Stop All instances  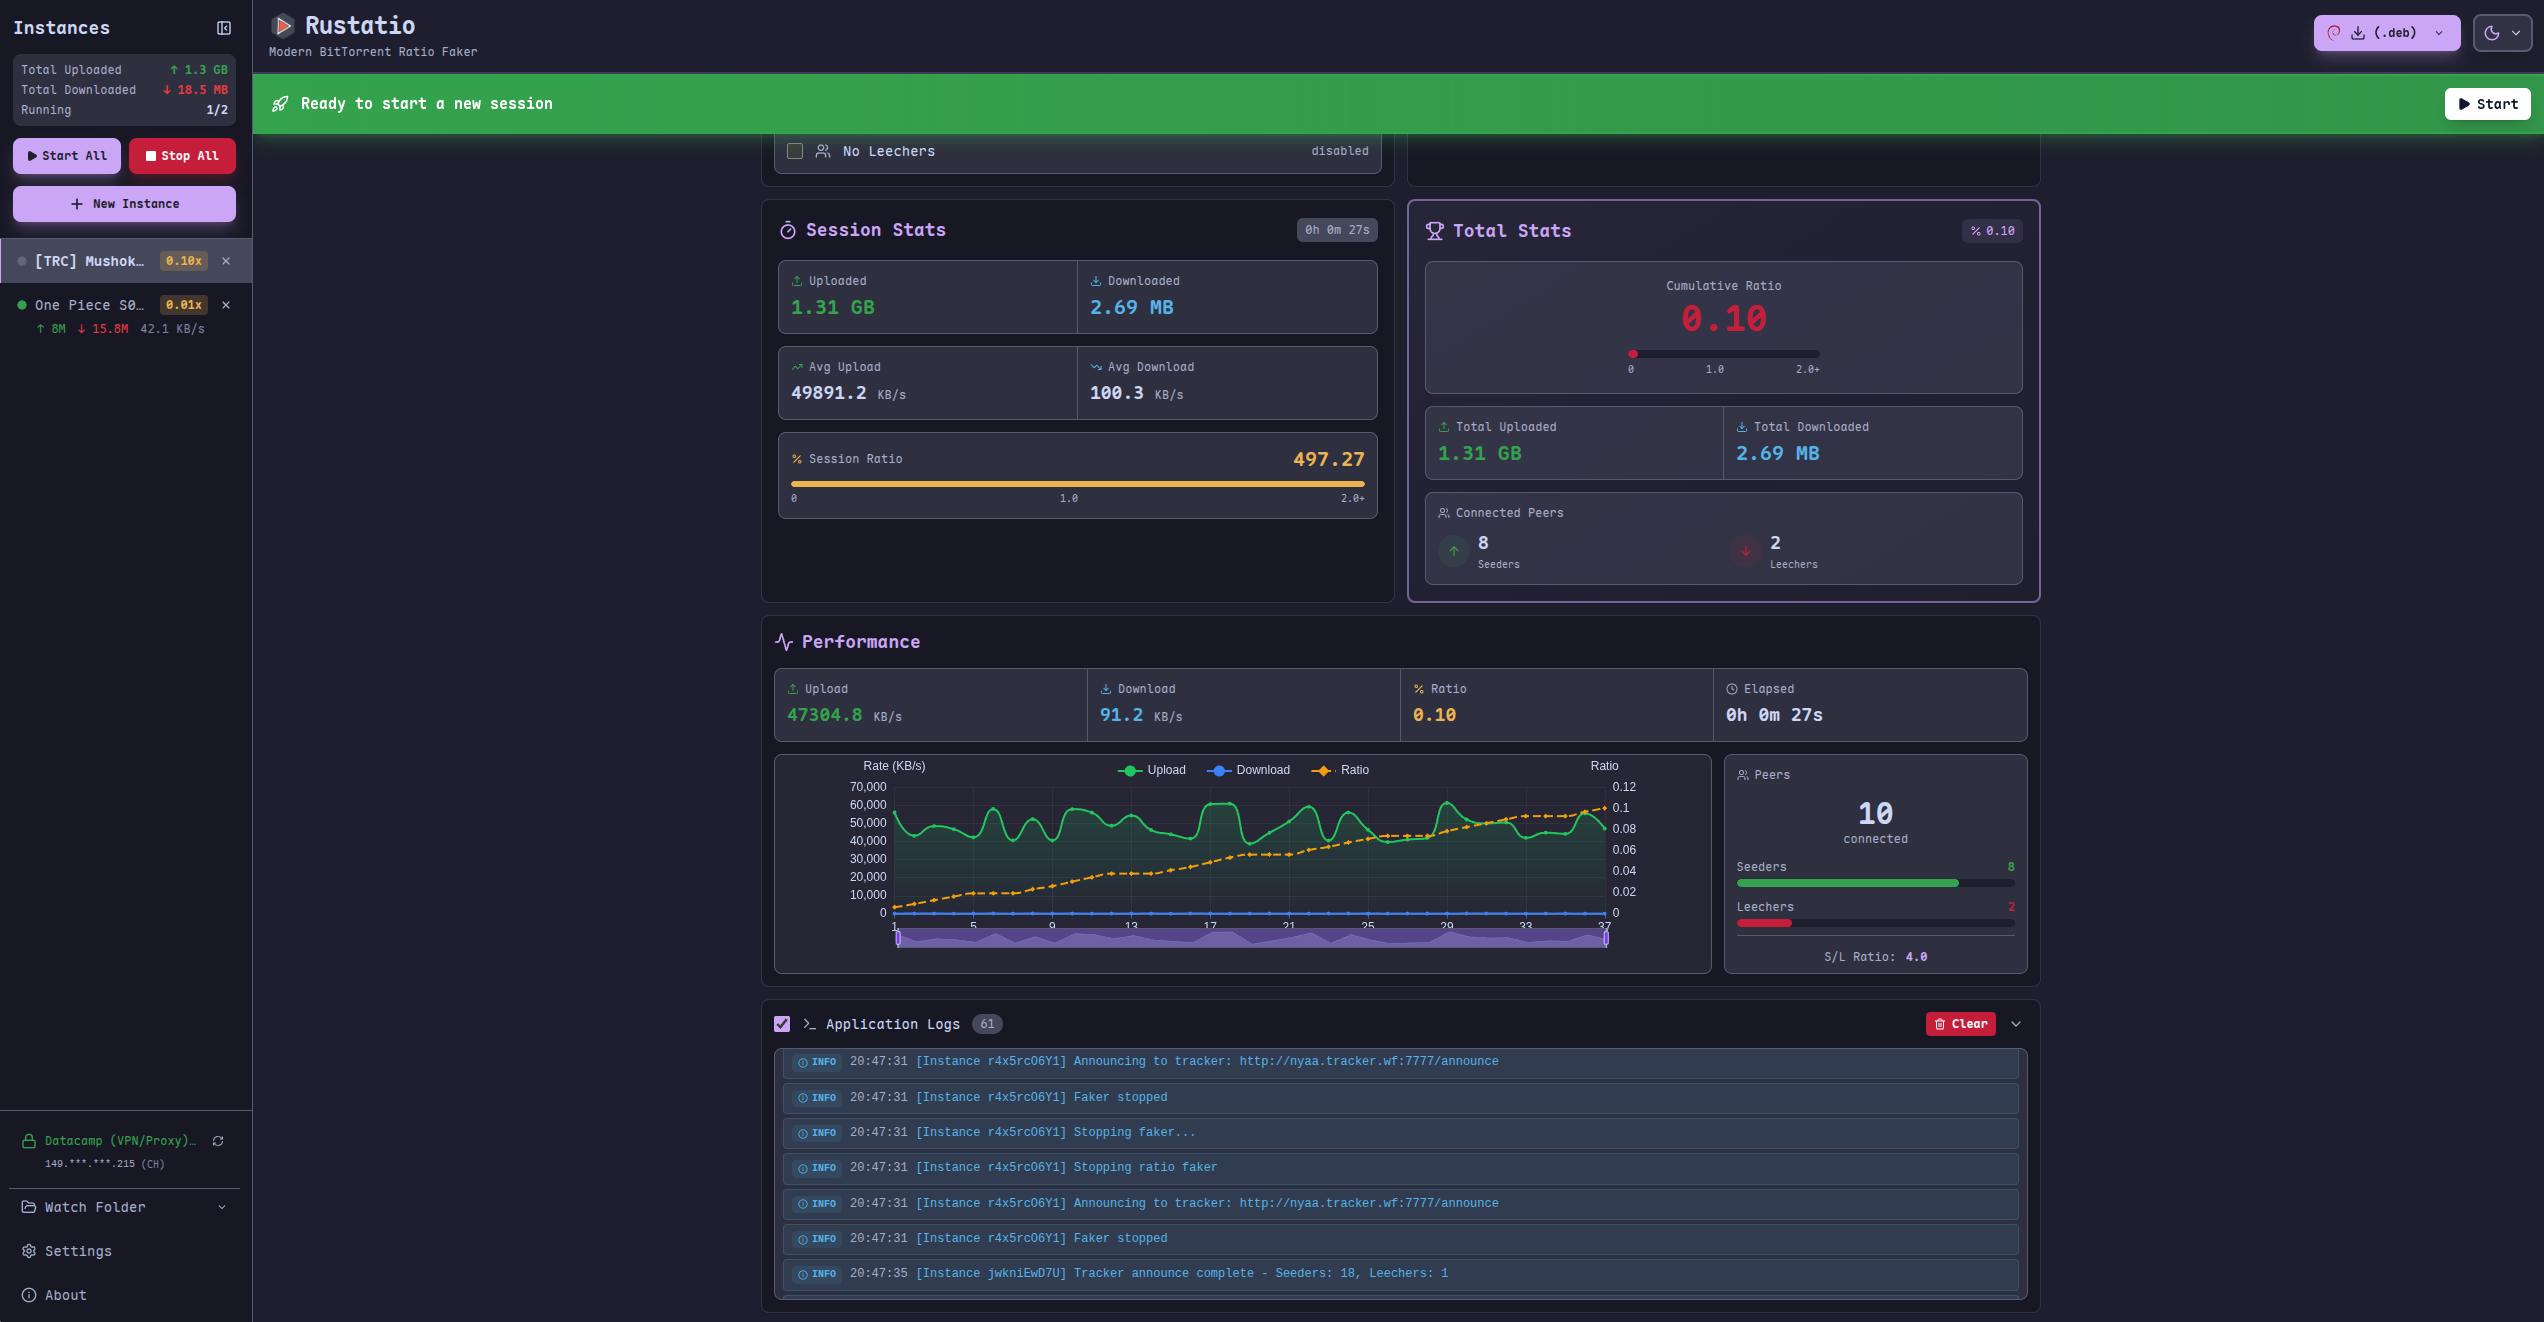pos(182,156)
